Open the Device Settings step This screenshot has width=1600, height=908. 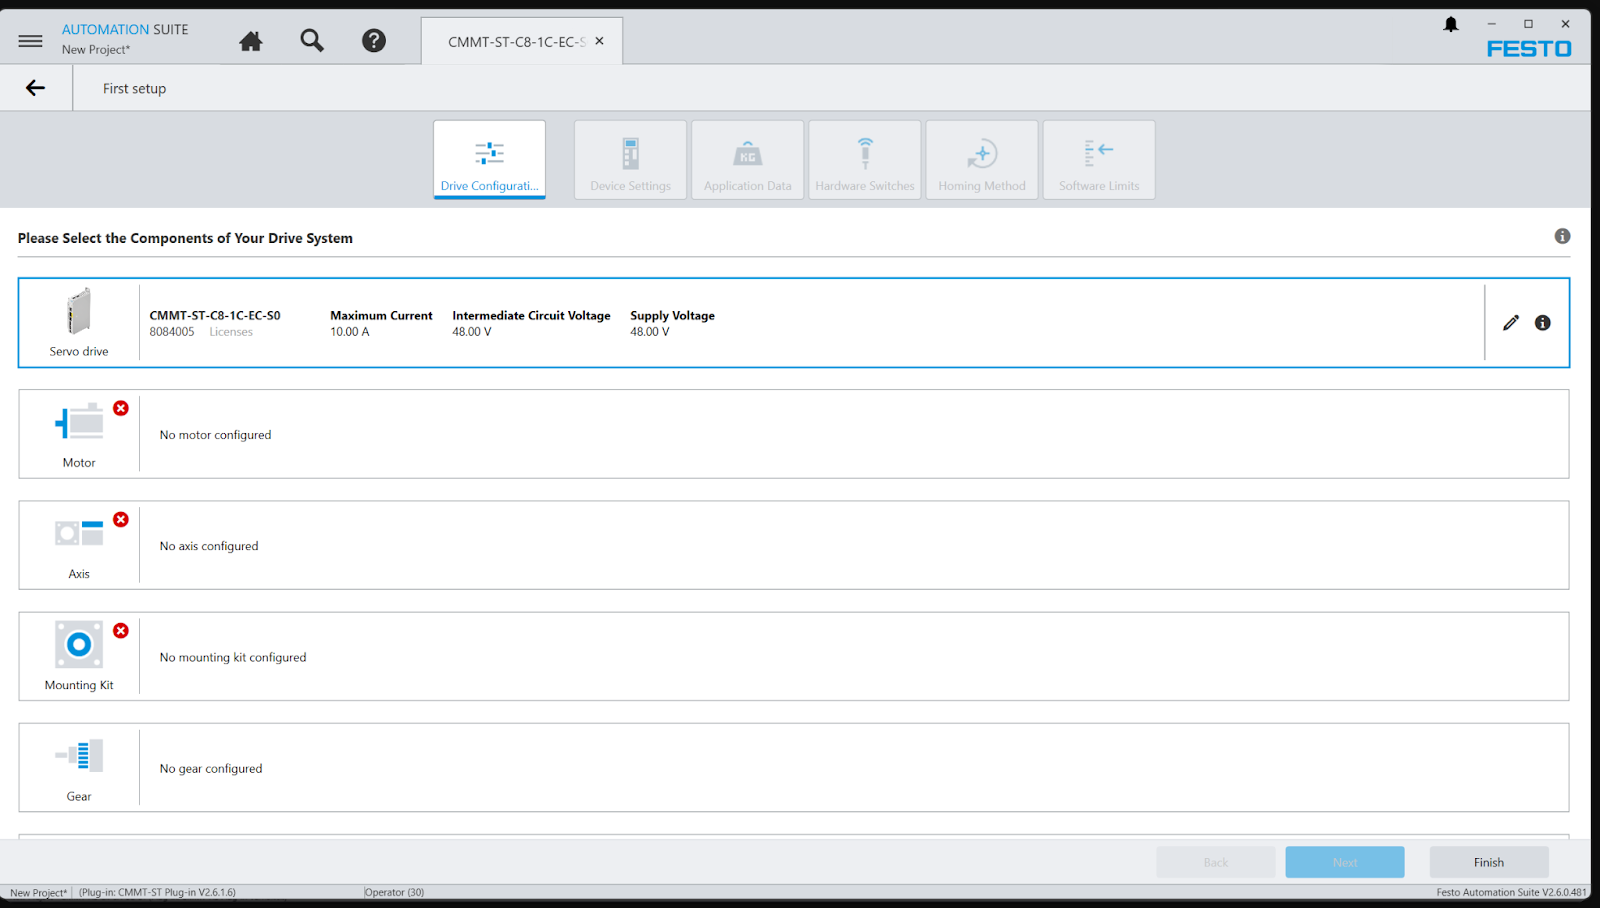click(x=631, y=160)
